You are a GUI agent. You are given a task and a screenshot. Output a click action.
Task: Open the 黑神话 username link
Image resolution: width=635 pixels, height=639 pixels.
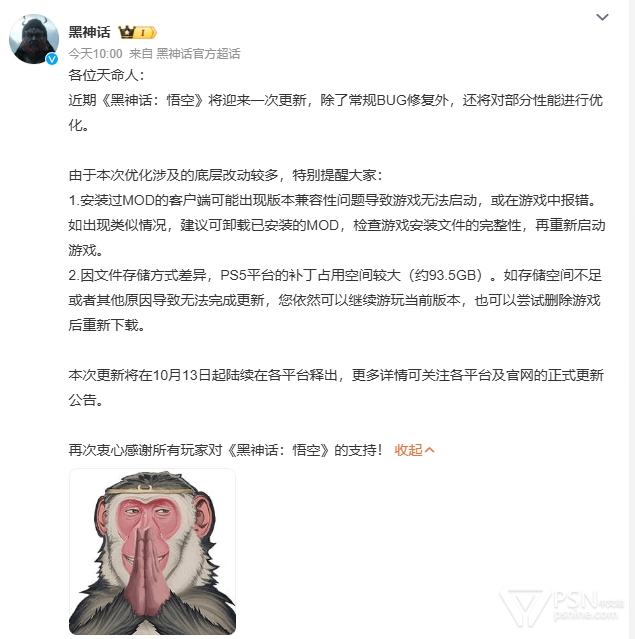coord(89,32)
